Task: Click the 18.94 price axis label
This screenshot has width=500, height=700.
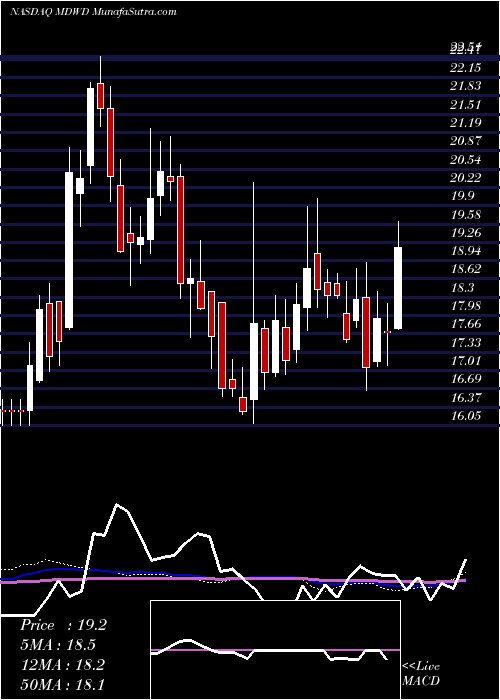Action: [x=466, y=250]
